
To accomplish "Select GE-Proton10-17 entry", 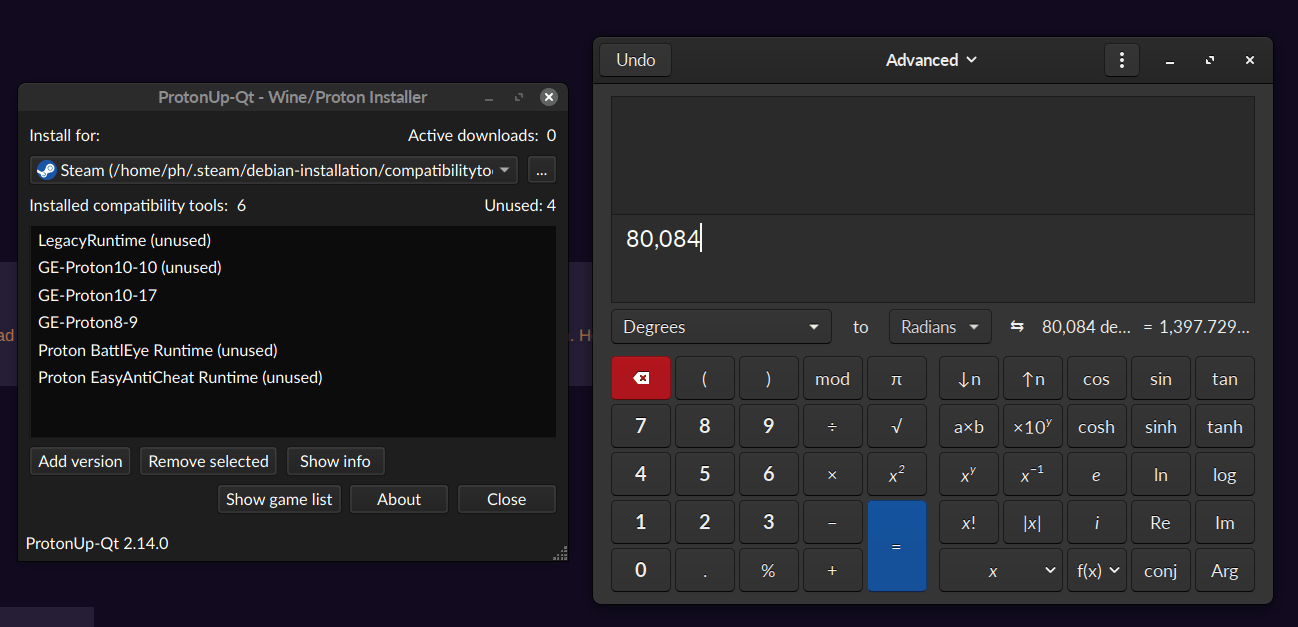I will 293,295.
